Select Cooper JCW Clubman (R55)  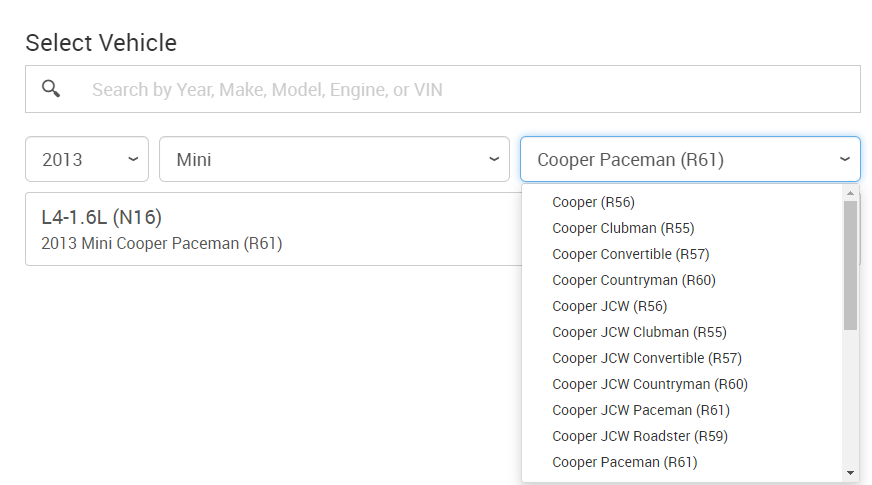pos(639,332)
